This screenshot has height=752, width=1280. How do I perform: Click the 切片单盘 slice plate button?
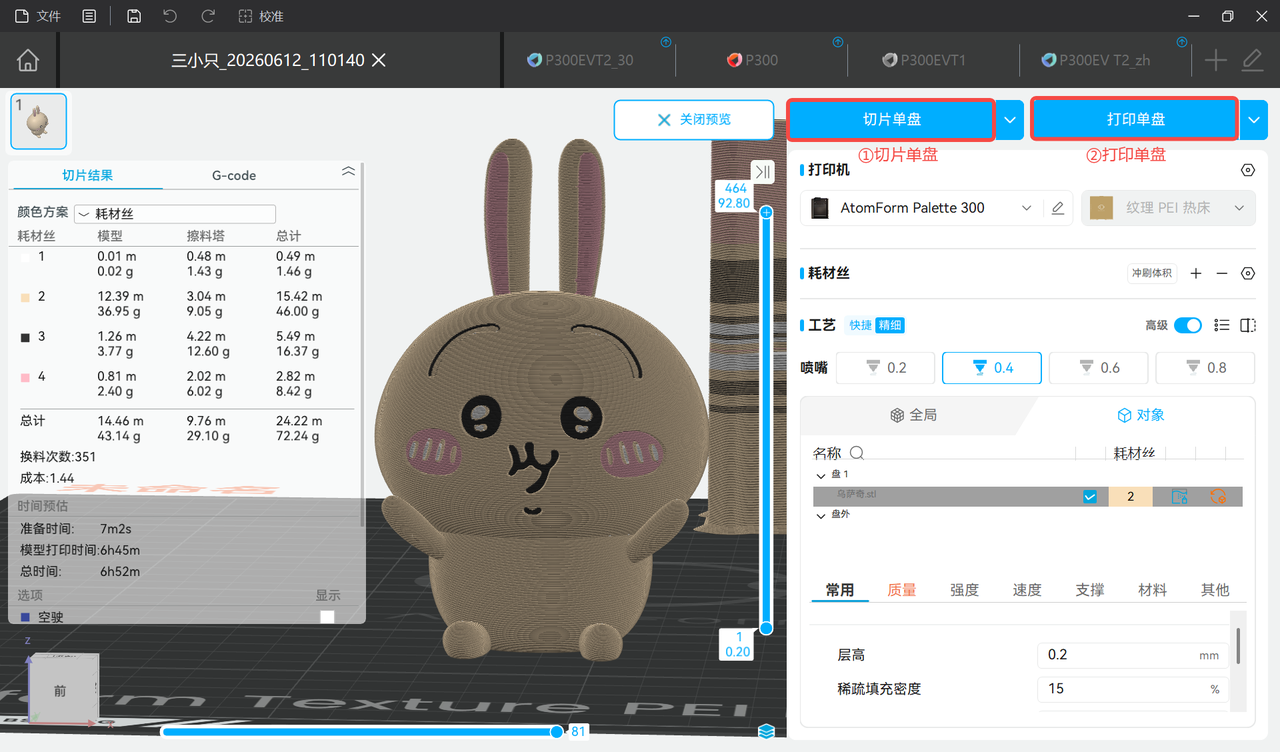(x=892, y=119)
